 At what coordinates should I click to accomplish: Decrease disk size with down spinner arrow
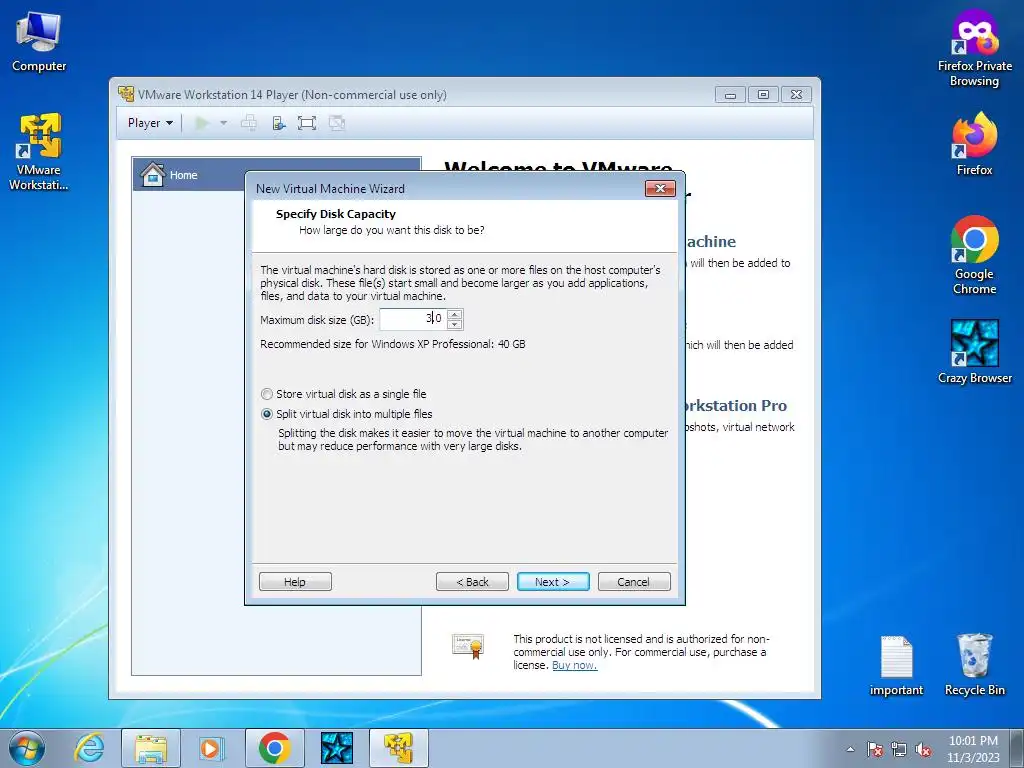[455, 325]
